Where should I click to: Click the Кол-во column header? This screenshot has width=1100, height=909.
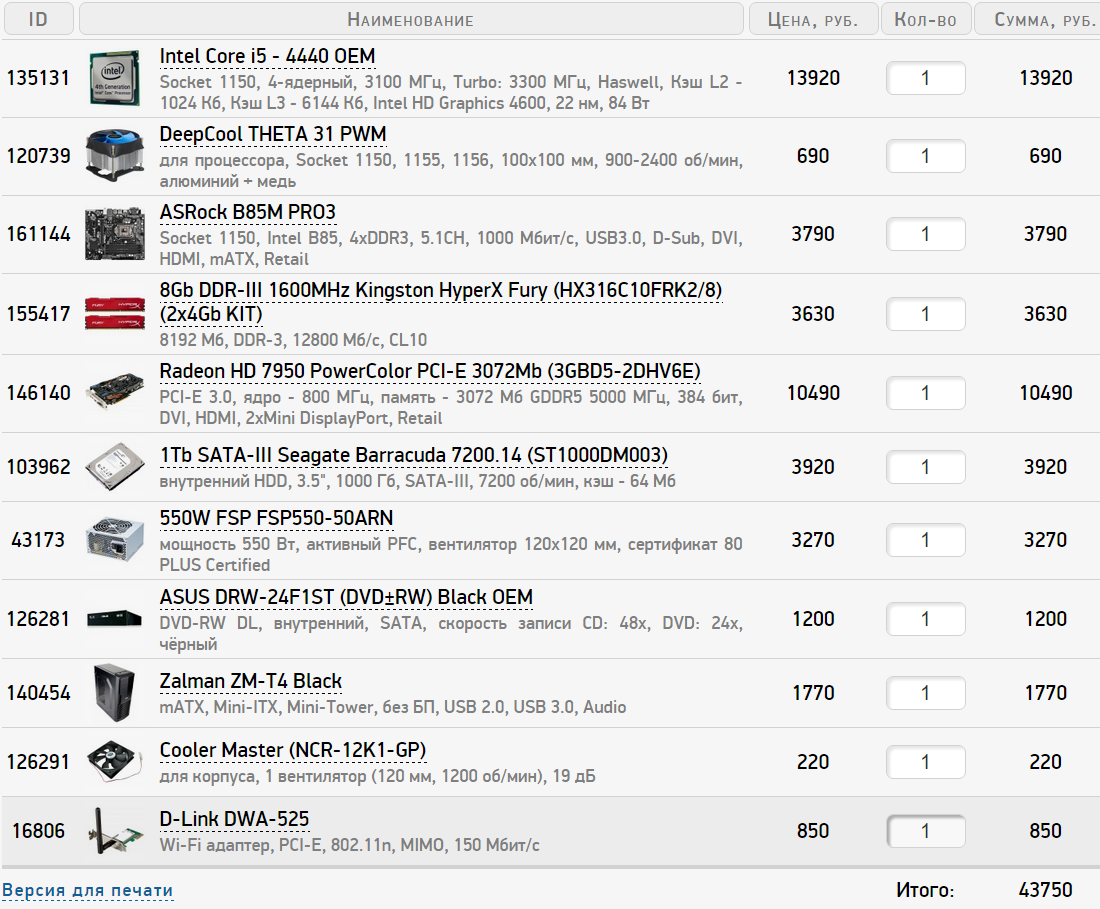[925, 19]
